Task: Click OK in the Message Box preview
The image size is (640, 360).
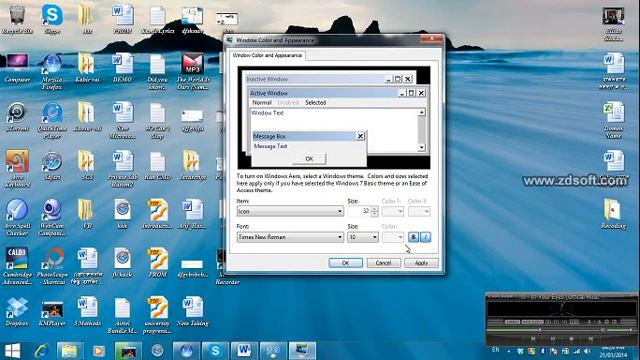Action: [309, 159]
